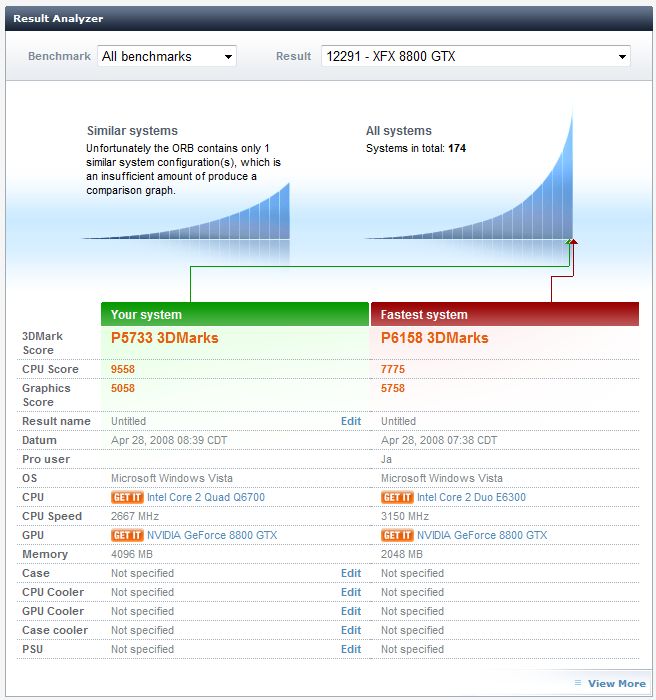The width and height of the screenshot is (656, 700).
Task: Open Intel Core 2 Quad Q6700 link
Action: coord(206,497)
